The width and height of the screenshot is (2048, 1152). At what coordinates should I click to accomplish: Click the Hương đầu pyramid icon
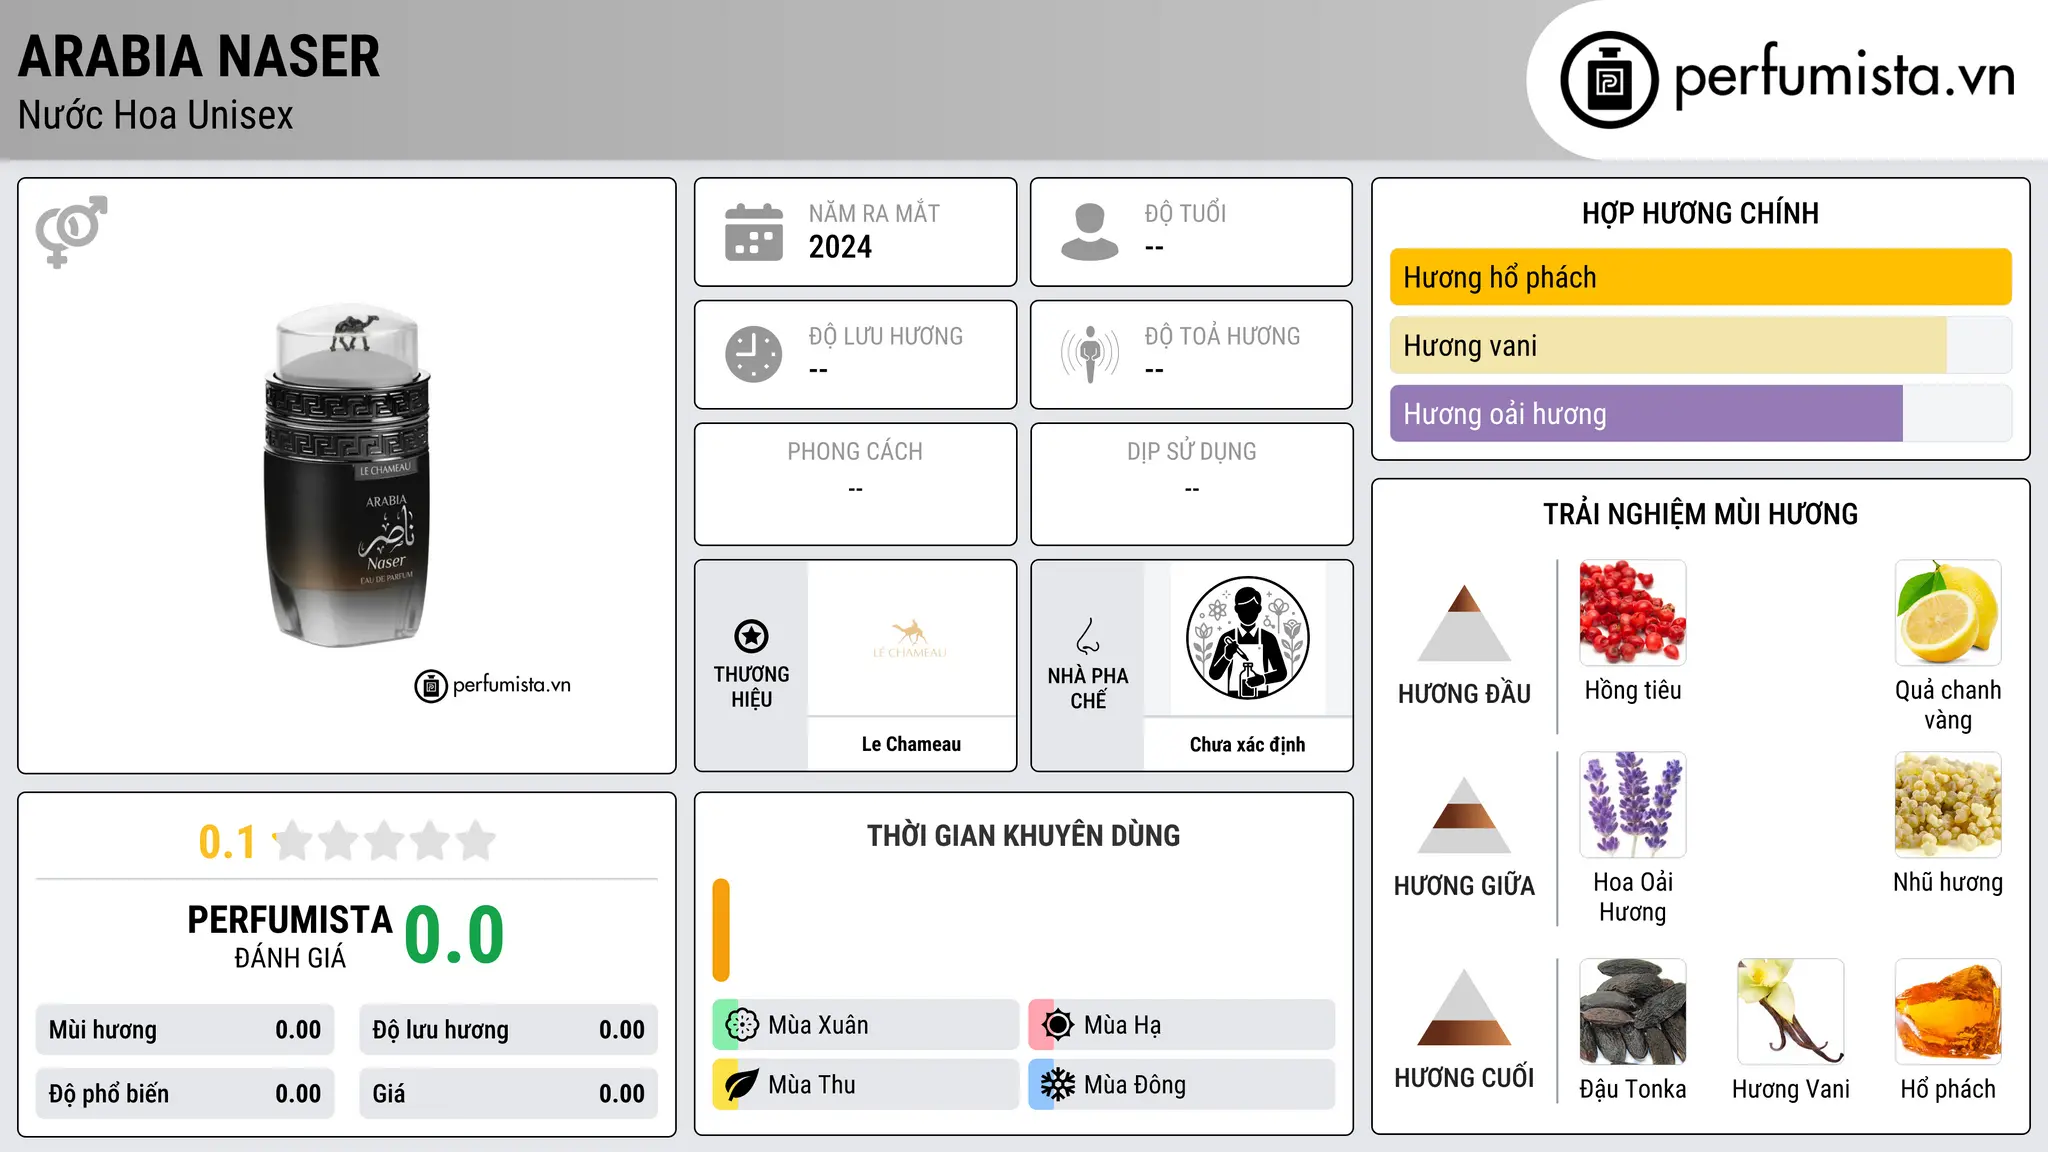click(x=1464, y=623)
